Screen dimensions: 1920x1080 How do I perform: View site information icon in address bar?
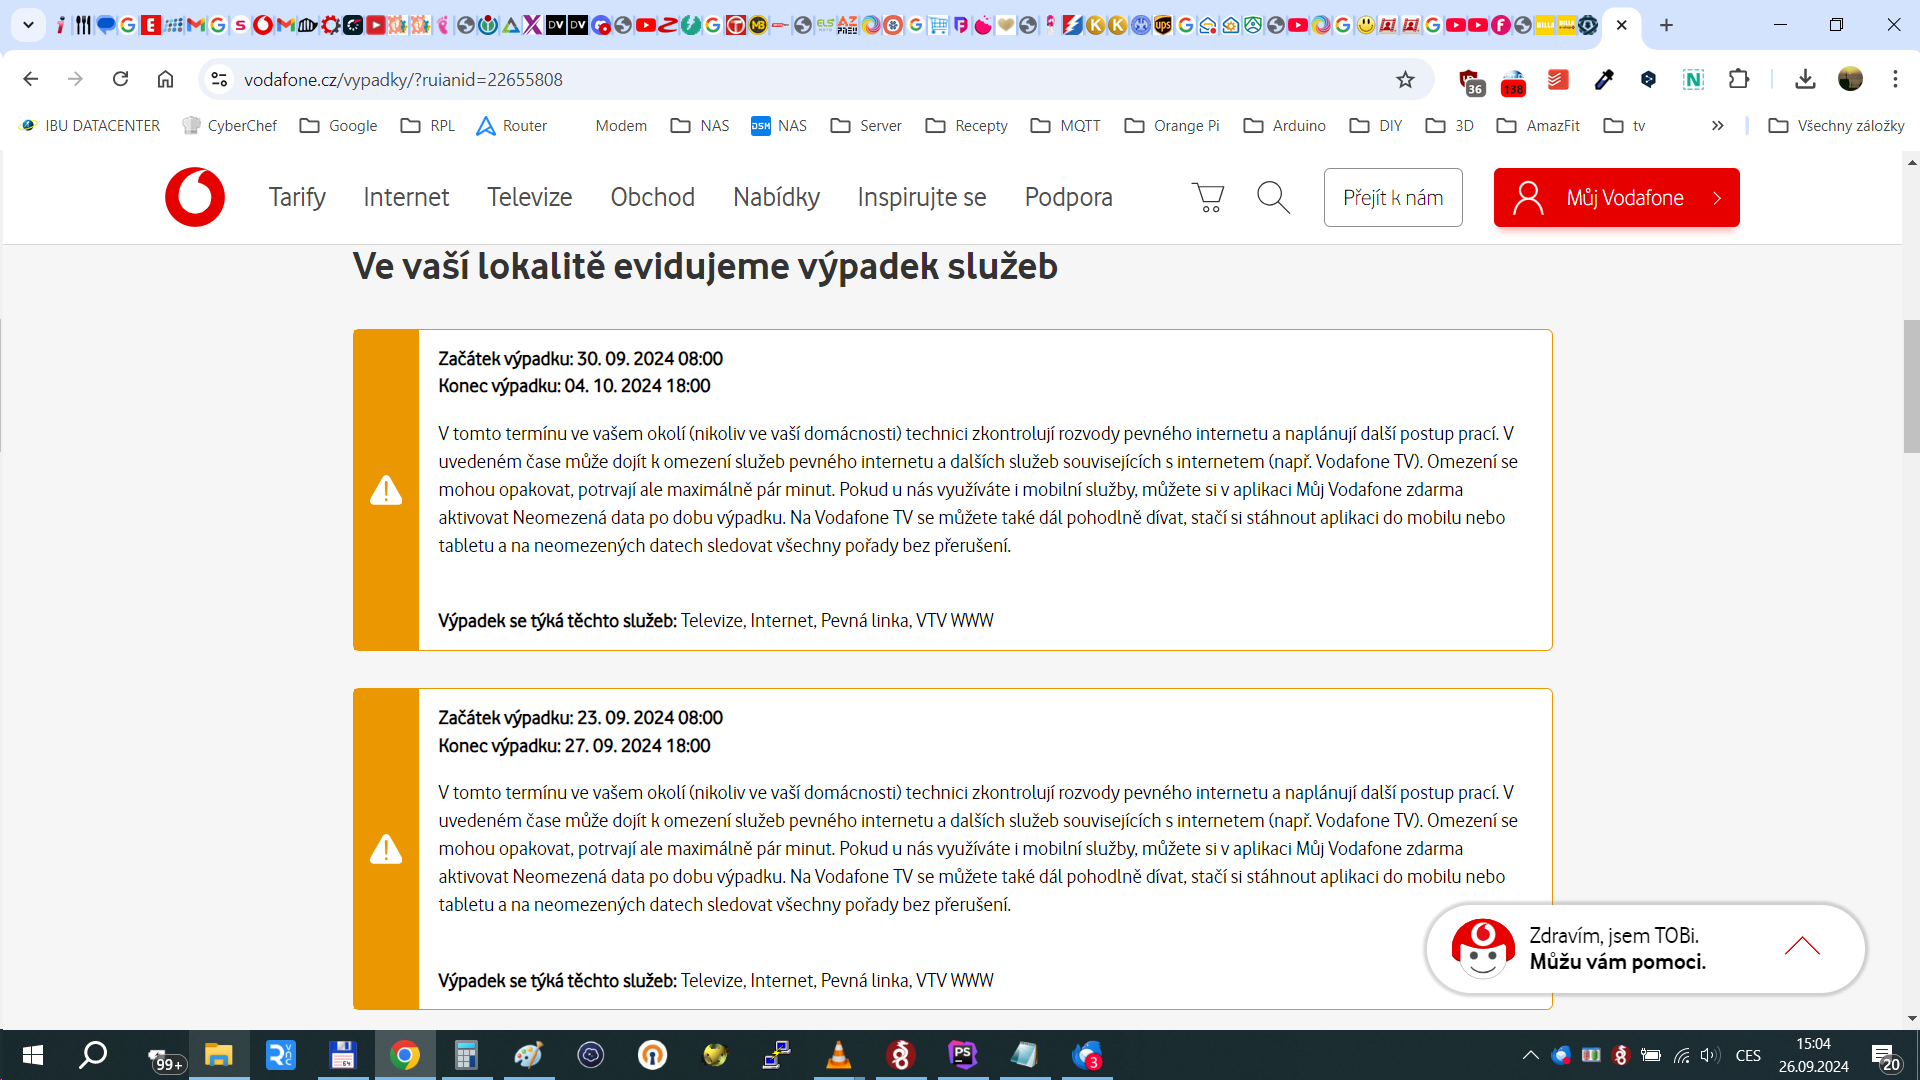pyautogui.click(x=219, y=79)
